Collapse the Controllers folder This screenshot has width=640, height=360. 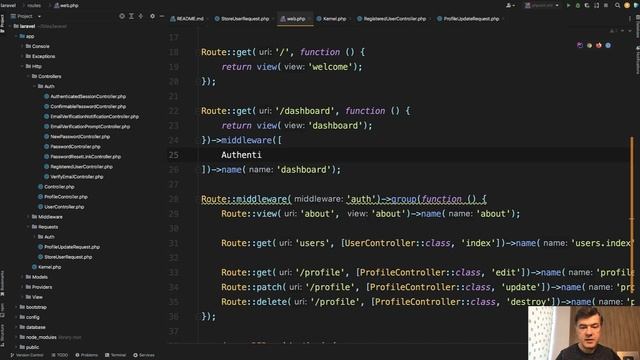tap(29, 76)
